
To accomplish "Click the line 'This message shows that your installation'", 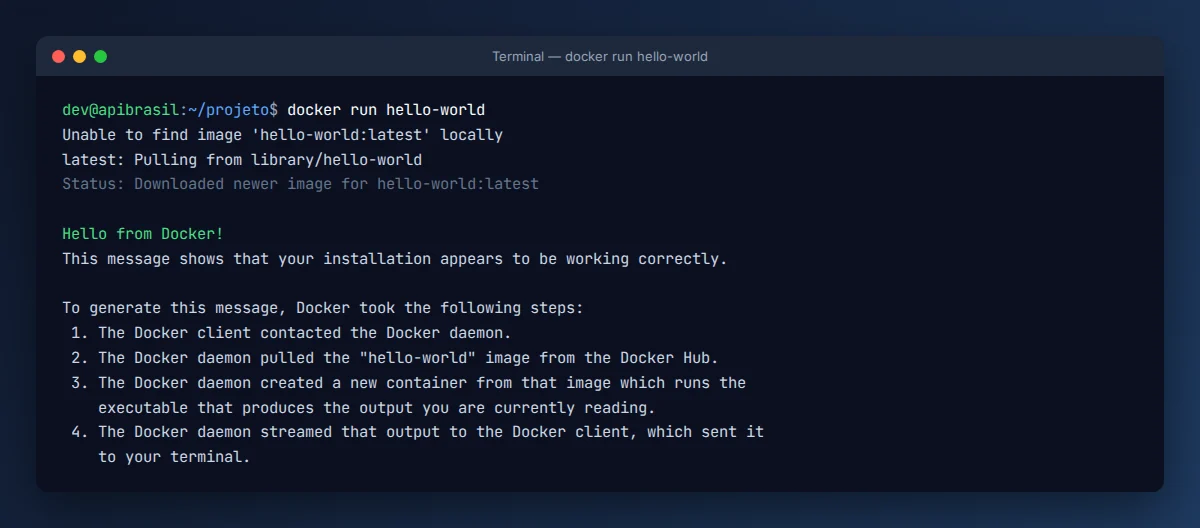I will click(395, 259).
